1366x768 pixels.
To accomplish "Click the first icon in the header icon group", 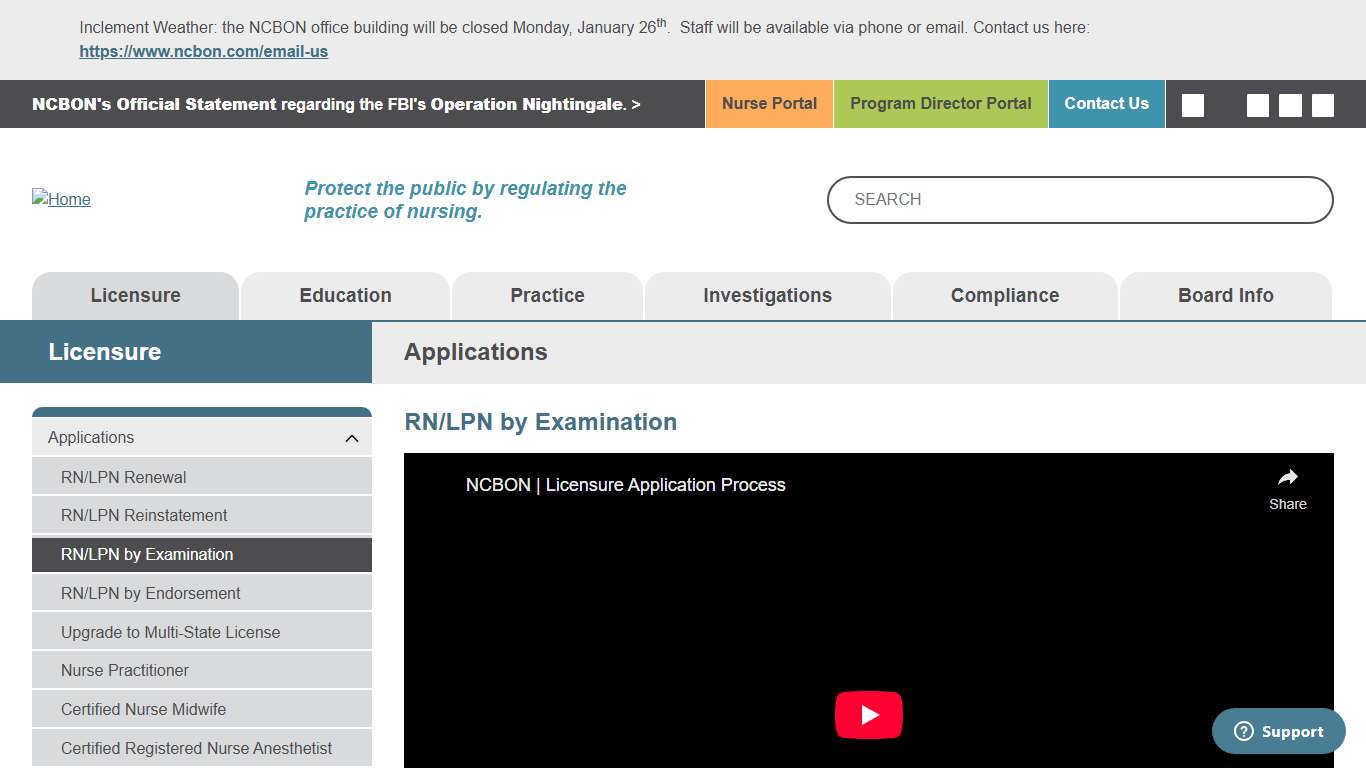I will pyautogui.click(x=1257, y=104).
